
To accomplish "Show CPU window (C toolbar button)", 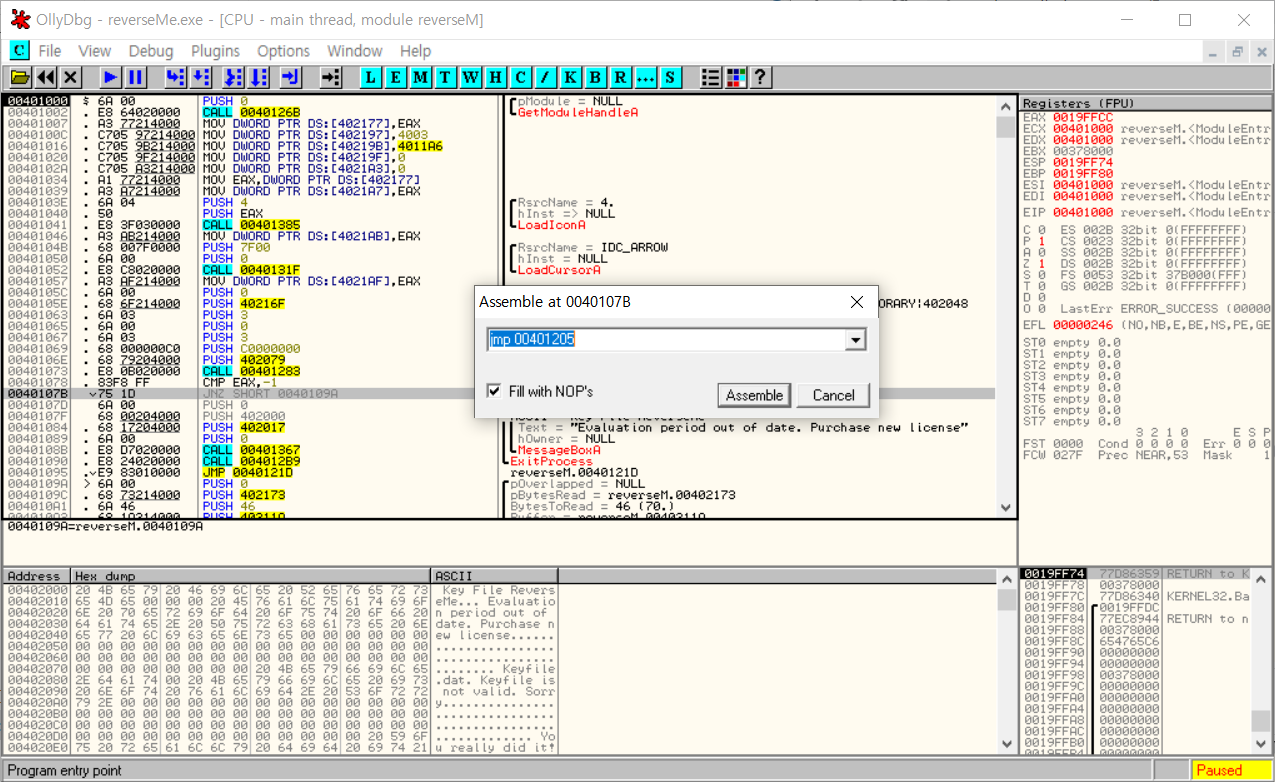I will click(521, 77).
